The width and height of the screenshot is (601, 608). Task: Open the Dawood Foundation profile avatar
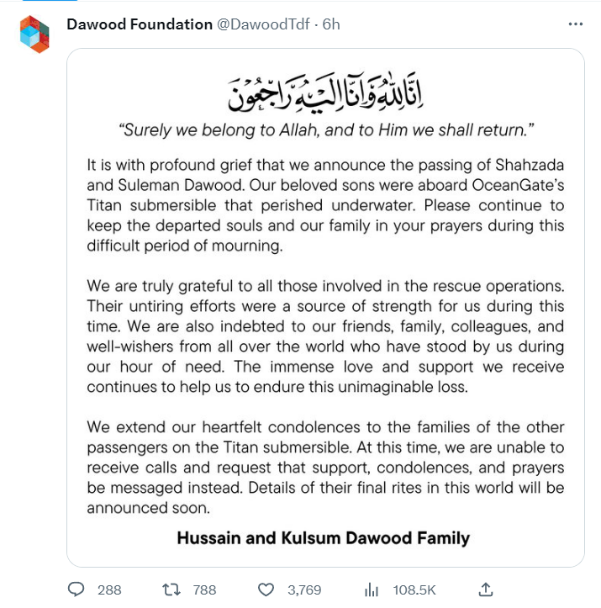35,34
